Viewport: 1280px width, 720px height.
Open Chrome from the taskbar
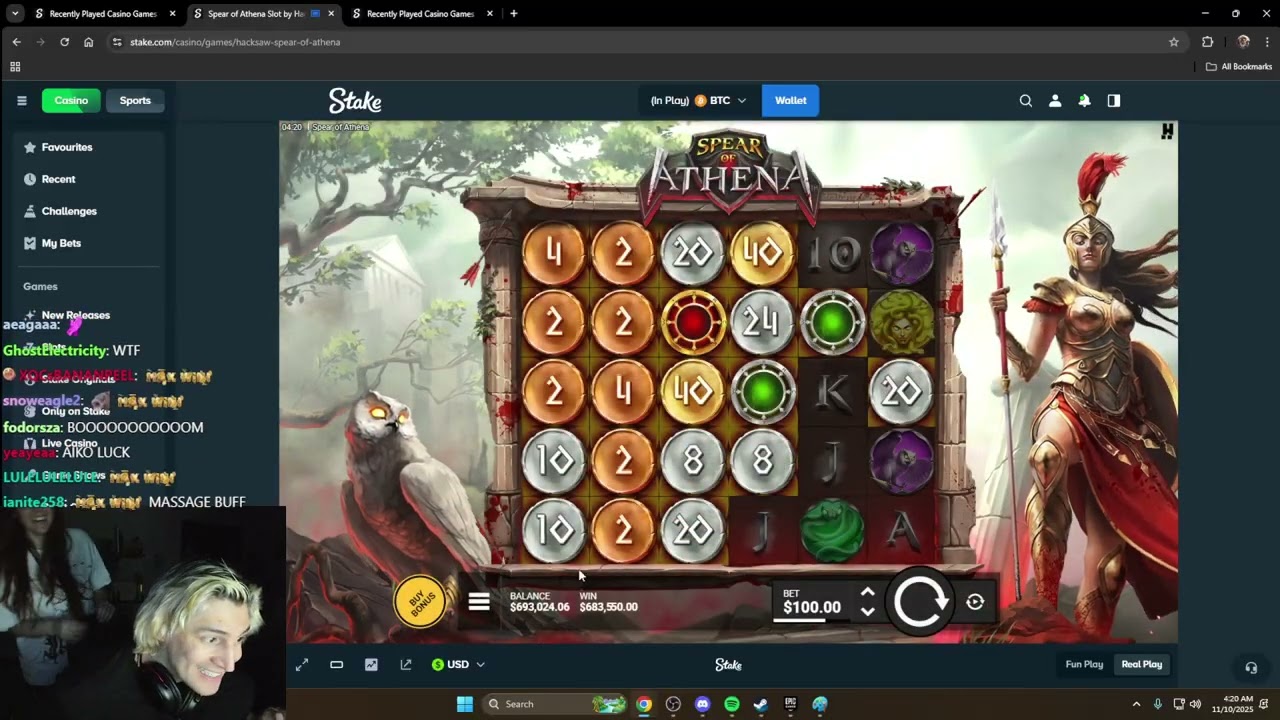pyautogui.click(x=644, y=704)
